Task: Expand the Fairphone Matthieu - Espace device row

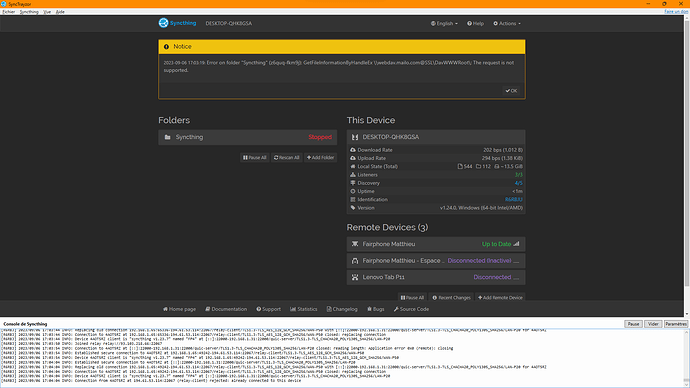Action: point(436,261)
